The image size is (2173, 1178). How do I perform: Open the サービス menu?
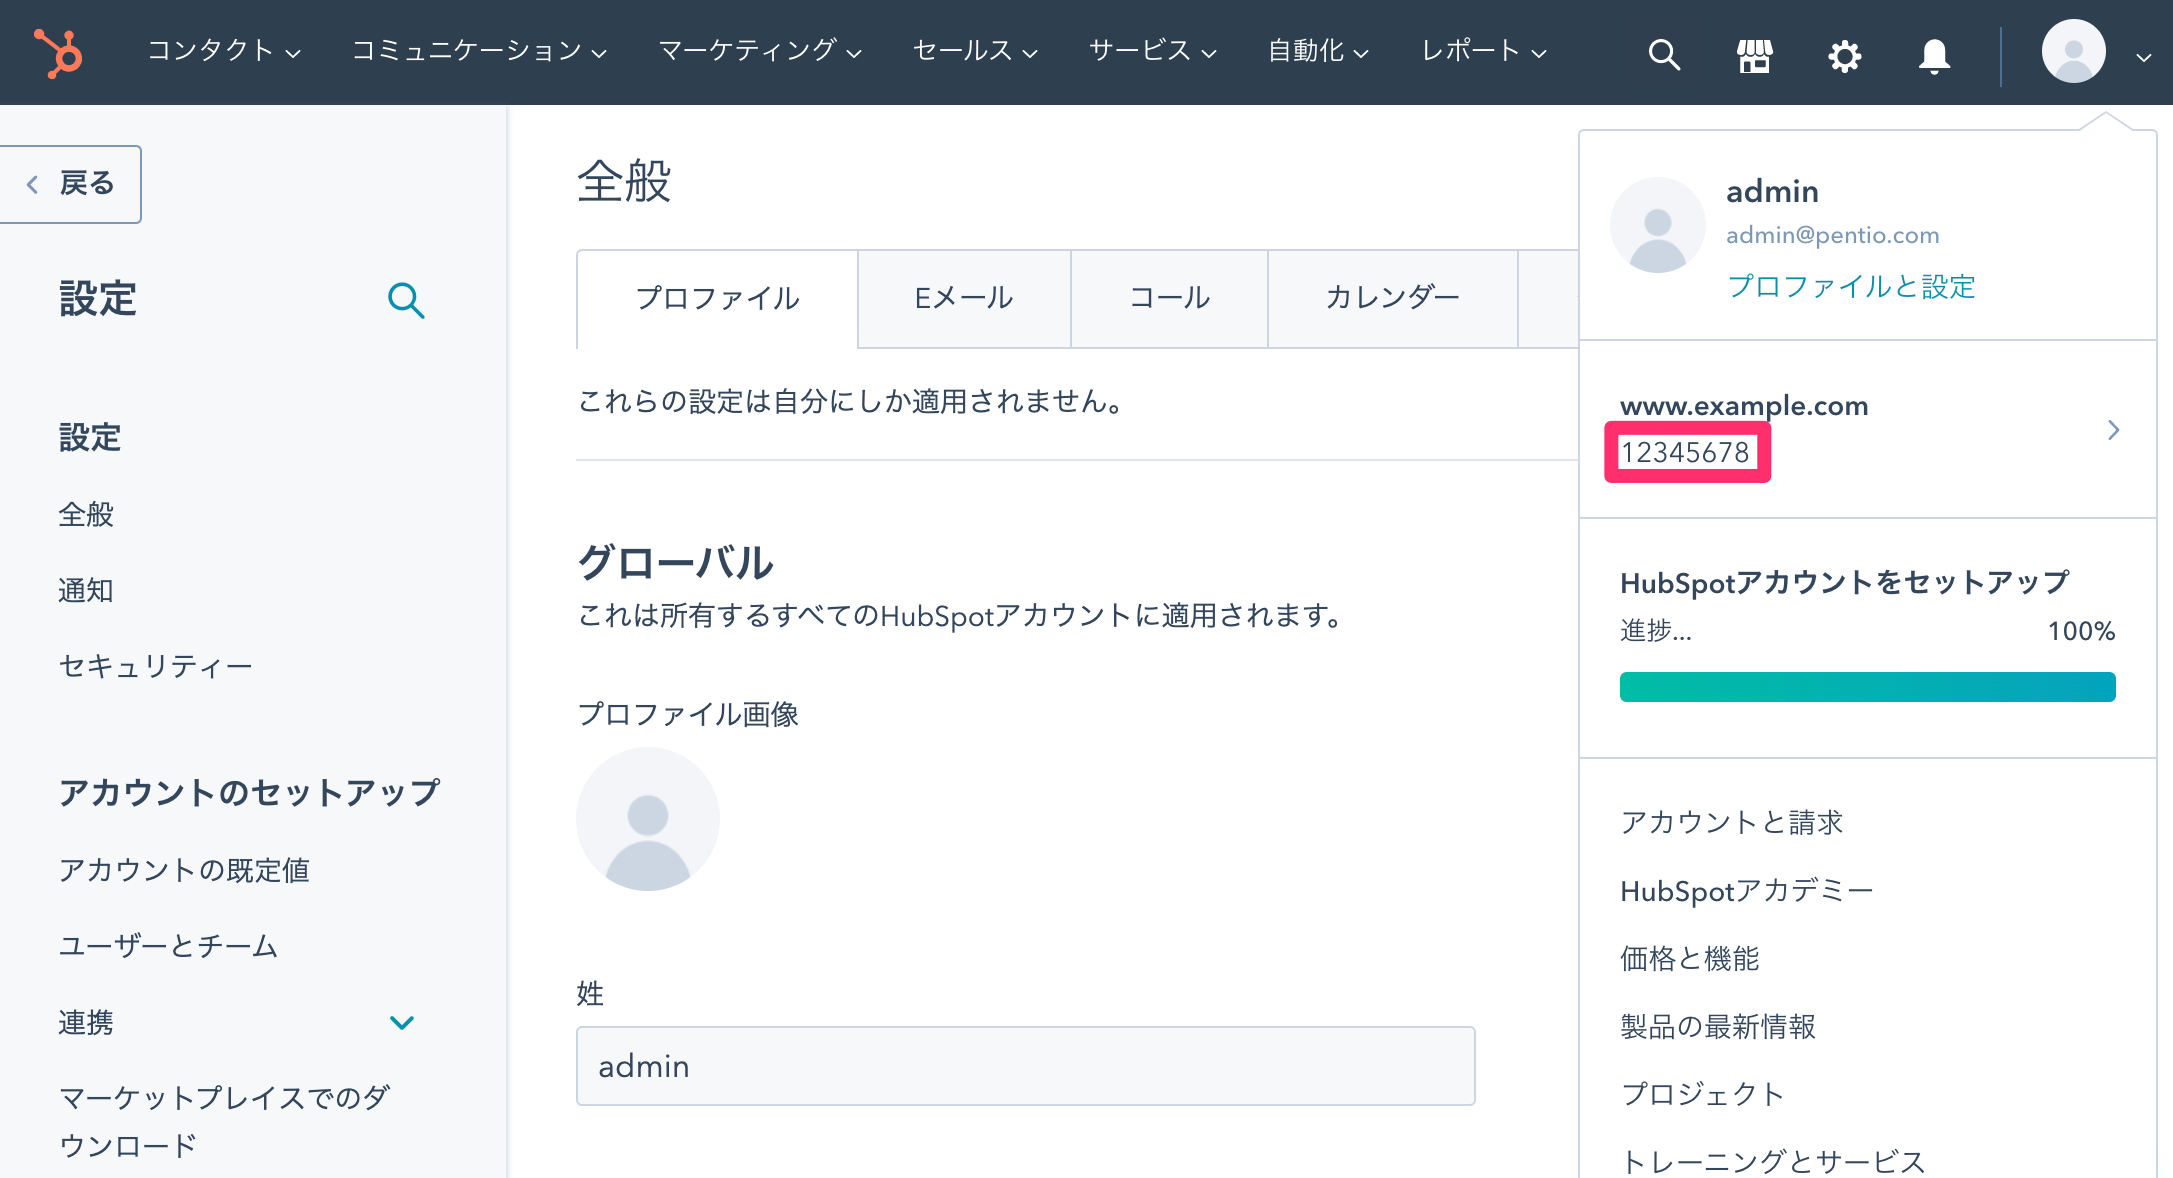tap(1152, 50)
